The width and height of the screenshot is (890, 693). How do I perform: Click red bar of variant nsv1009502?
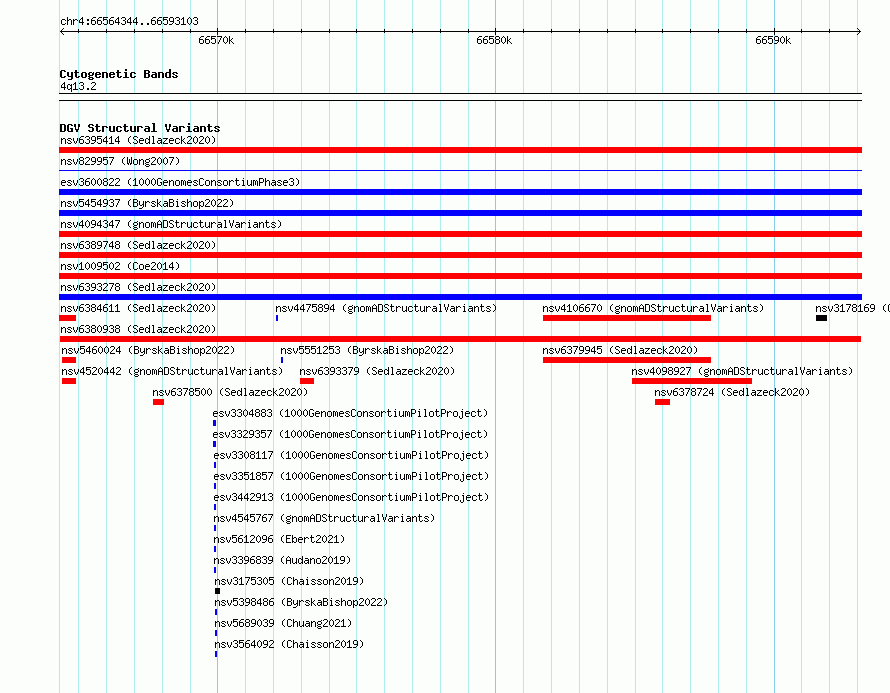coord(460,276)
